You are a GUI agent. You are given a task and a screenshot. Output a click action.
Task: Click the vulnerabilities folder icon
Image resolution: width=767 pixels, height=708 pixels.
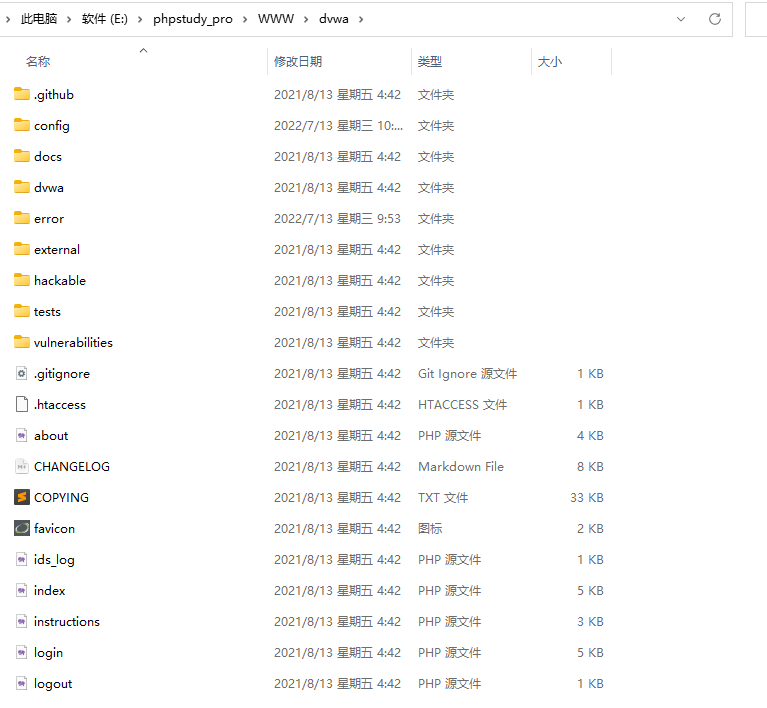coord(22,342)
